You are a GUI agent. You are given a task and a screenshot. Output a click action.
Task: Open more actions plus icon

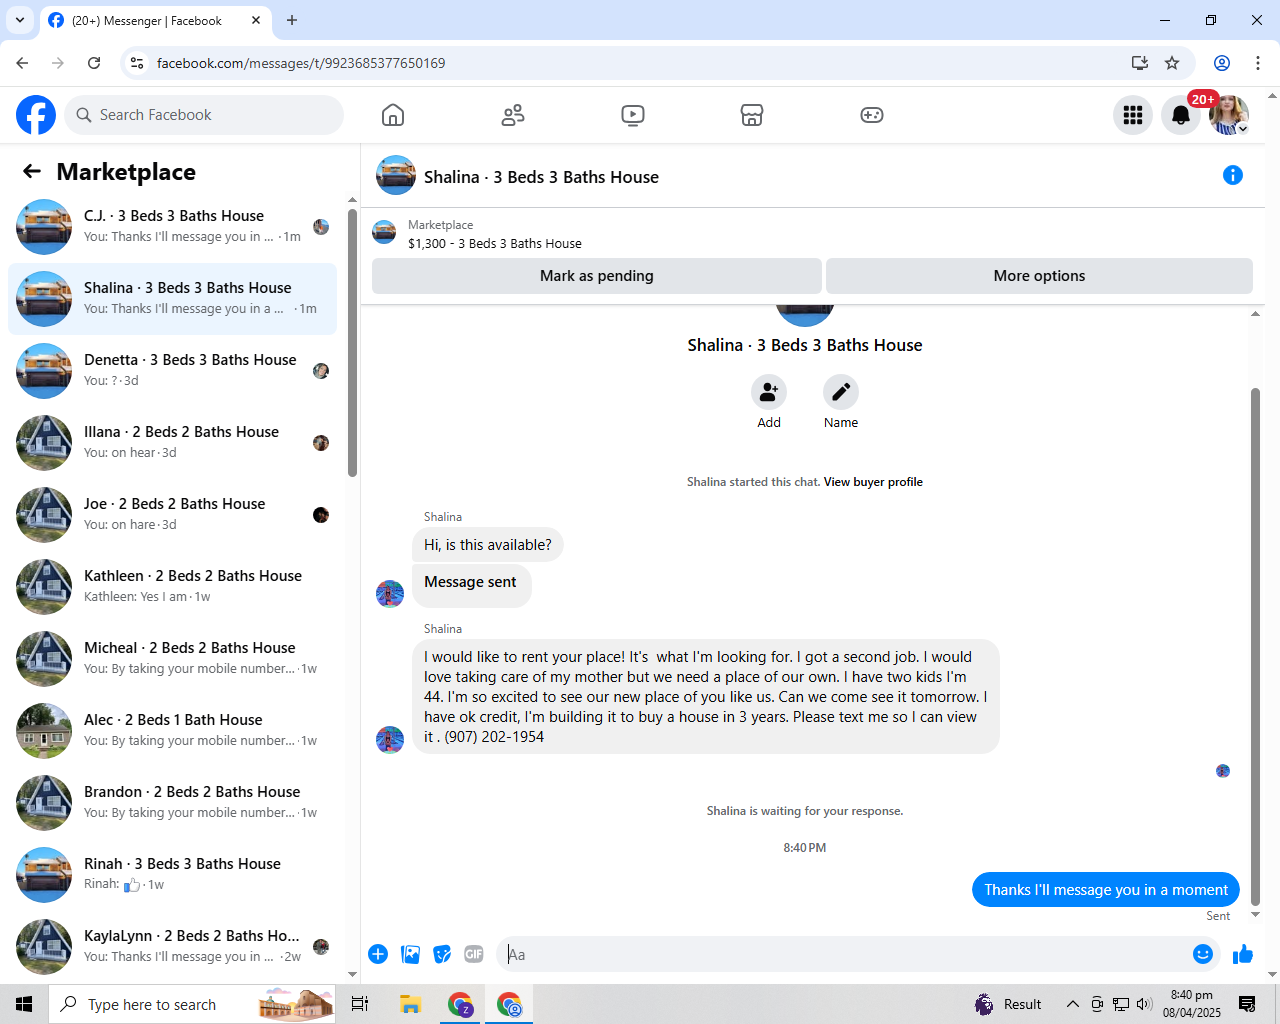[378, 954]
